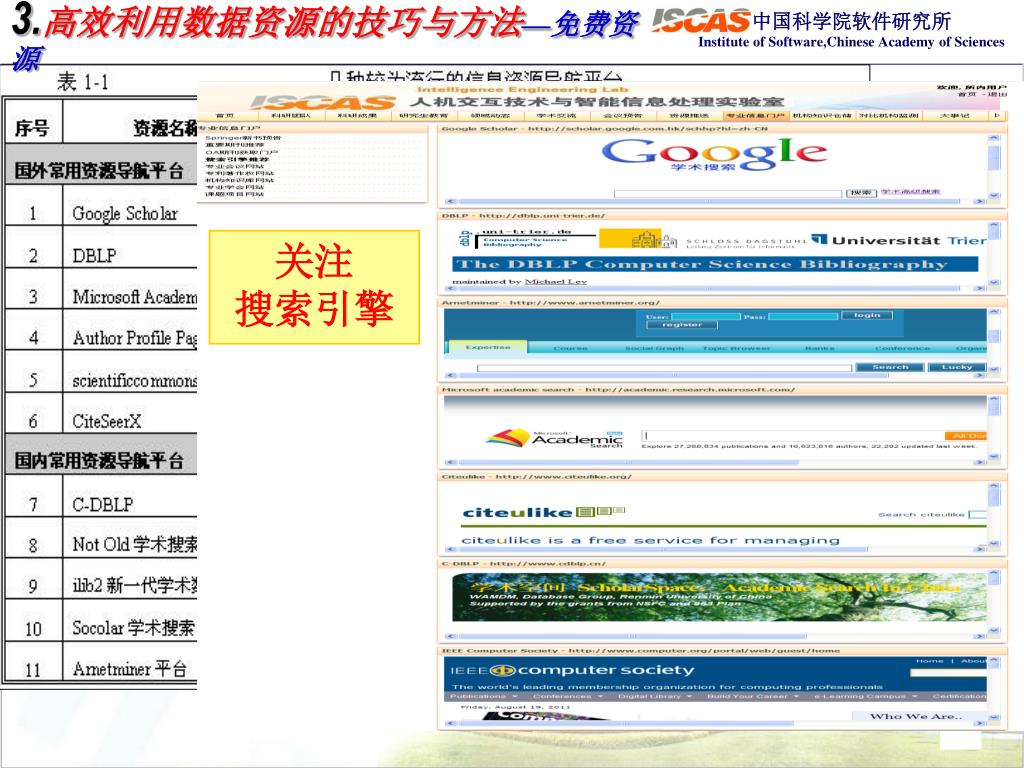The width and height of the screenshot is (1024, 768).
Task: Click the IEEE site search field
Action: point(947,672)
